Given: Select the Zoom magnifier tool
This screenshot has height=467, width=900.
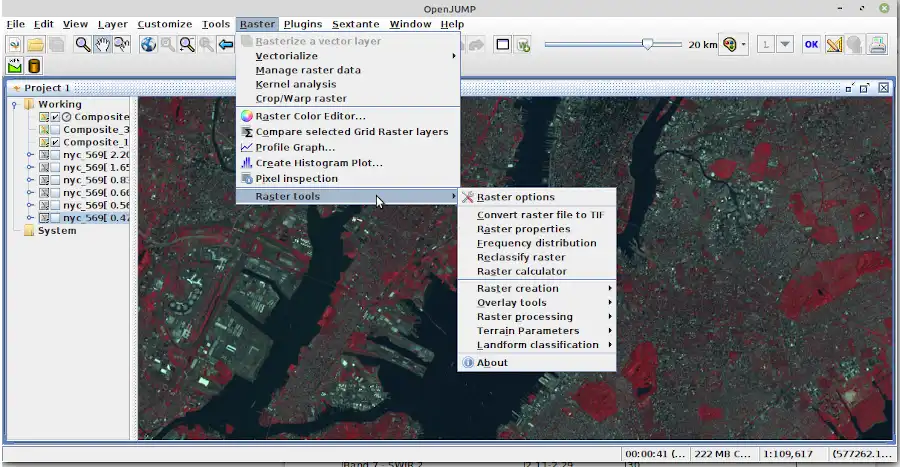Looking at the screenshot, I should pos(83,45).
